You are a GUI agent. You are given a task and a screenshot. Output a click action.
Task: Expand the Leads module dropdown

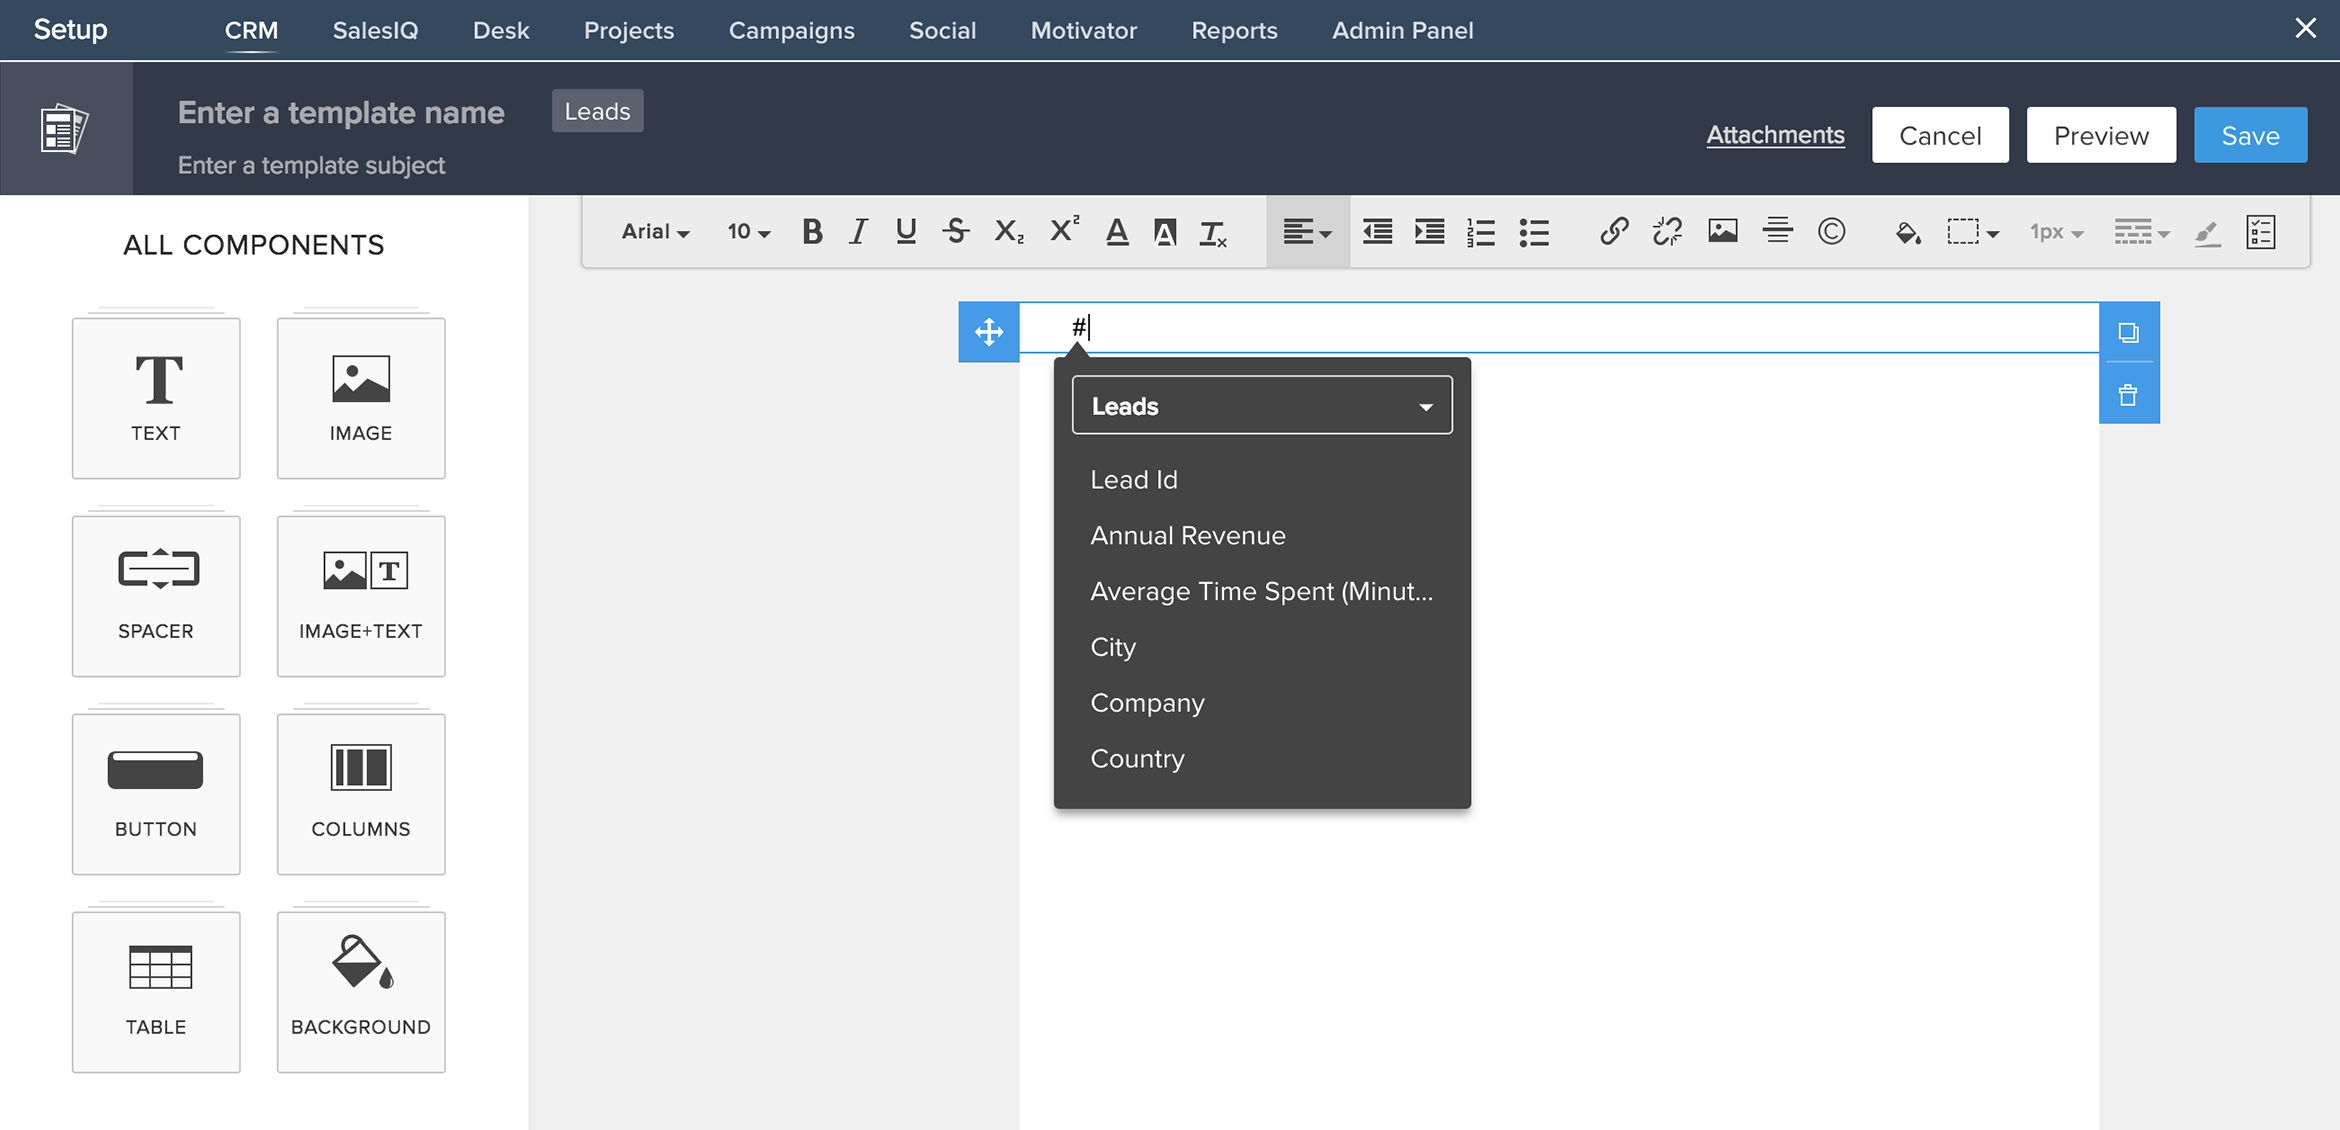click(x=1261, y=406)
